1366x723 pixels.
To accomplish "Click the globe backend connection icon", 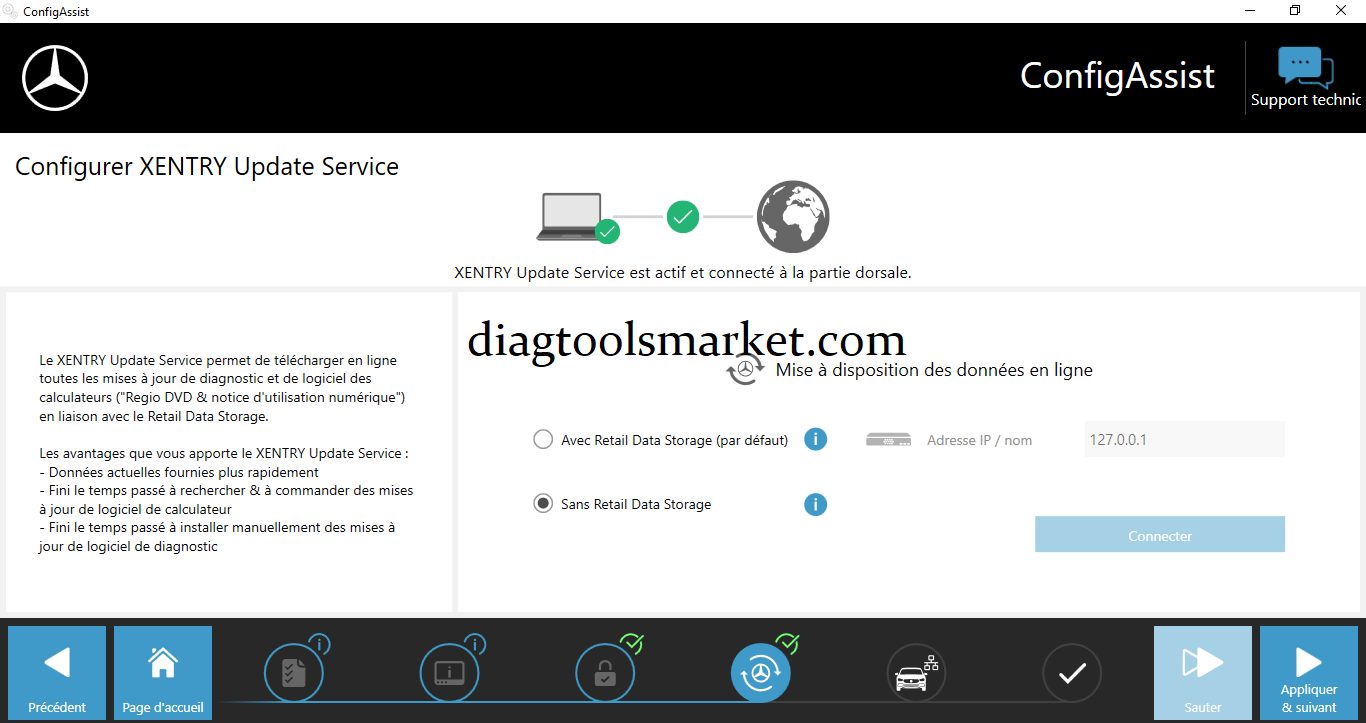I will click(x=793, y=216).
